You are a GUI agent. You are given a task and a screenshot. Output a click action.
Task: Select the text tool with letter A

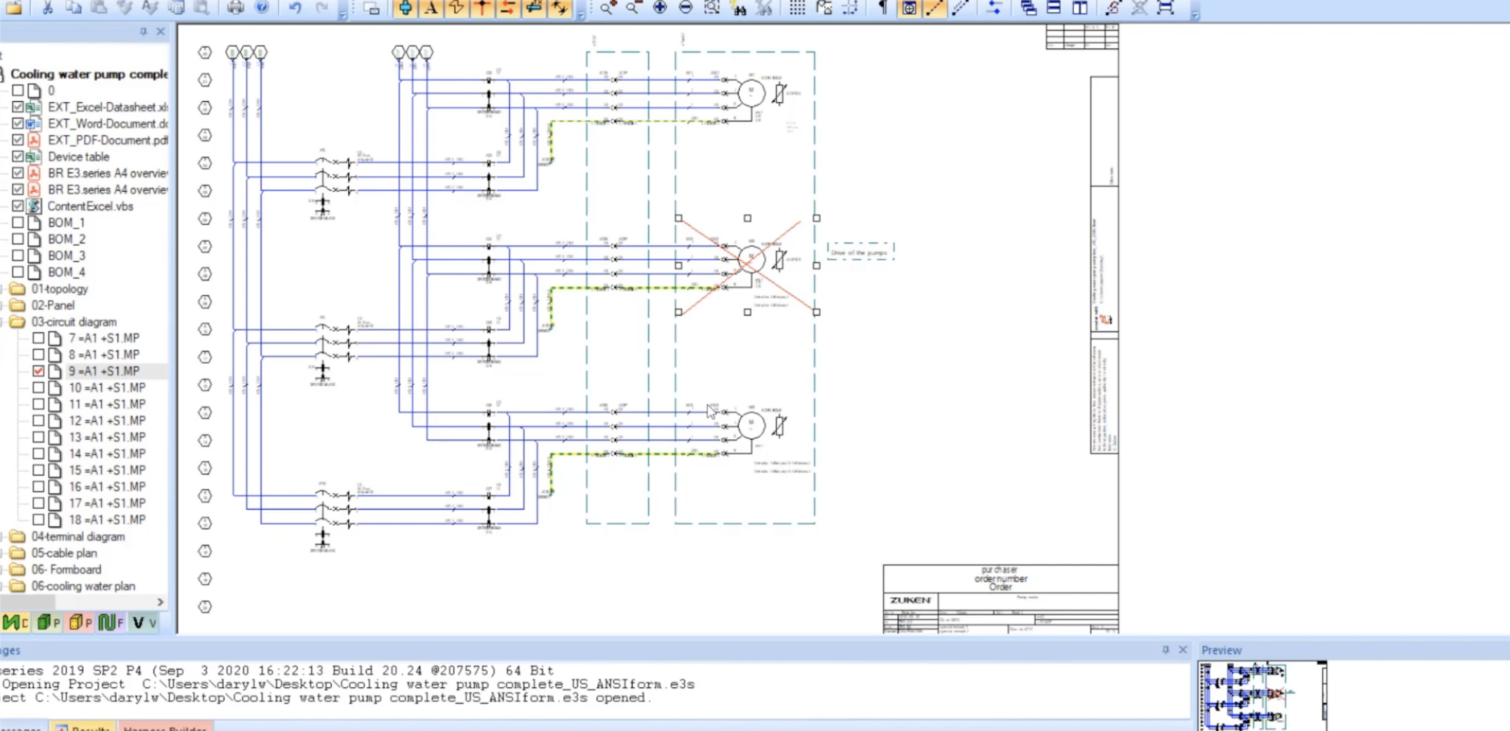click(x=431, y=8)
